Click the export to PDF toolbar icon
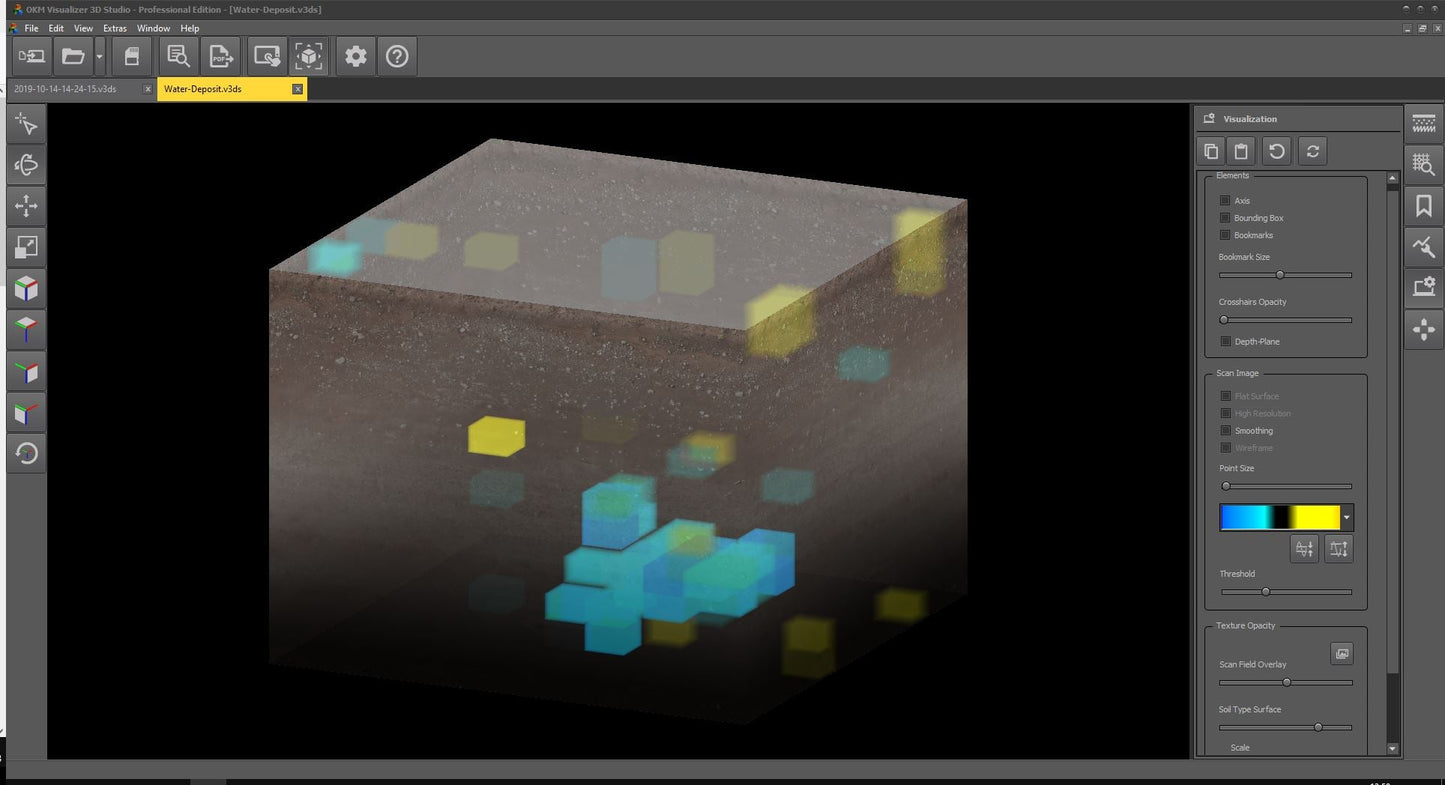The height and width of the screenshot is (785, 1445). [x=220, y=57]
